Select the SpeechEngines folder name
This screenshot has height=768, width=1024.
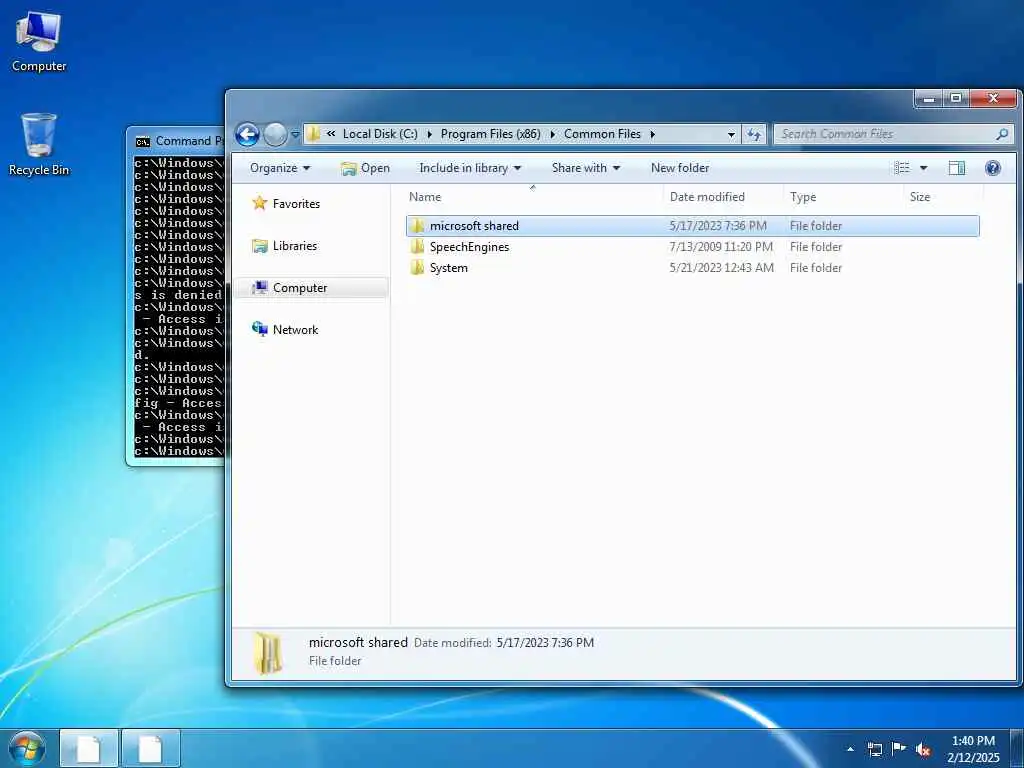(x=469, y=247)
